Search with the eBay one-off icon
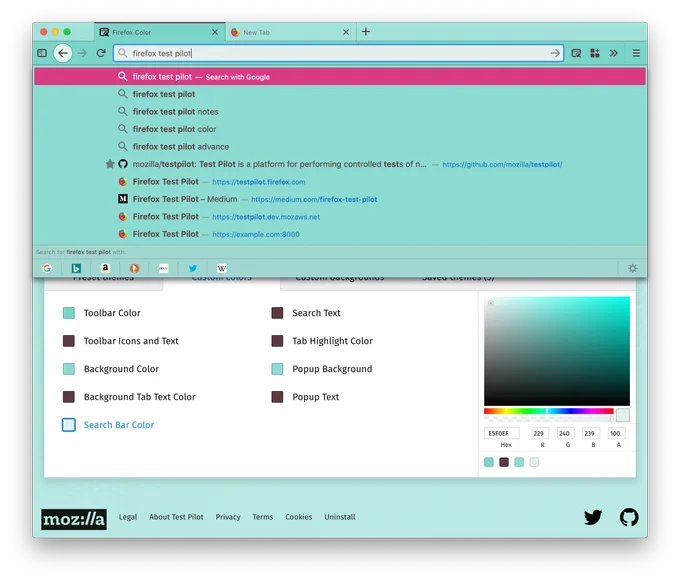This screenshot has height=581, width=680. [163, 268]
